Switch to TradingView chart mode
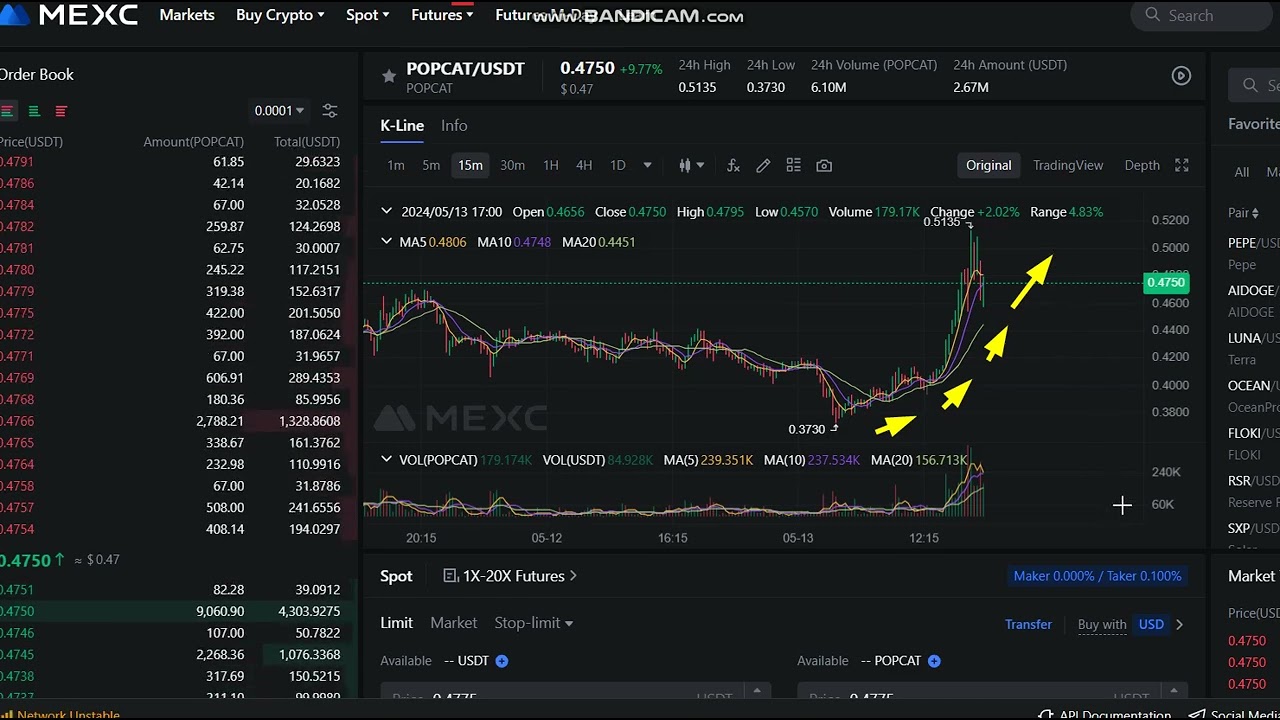The height and width of the screenshot is (720, 1280). point(1068,165)
